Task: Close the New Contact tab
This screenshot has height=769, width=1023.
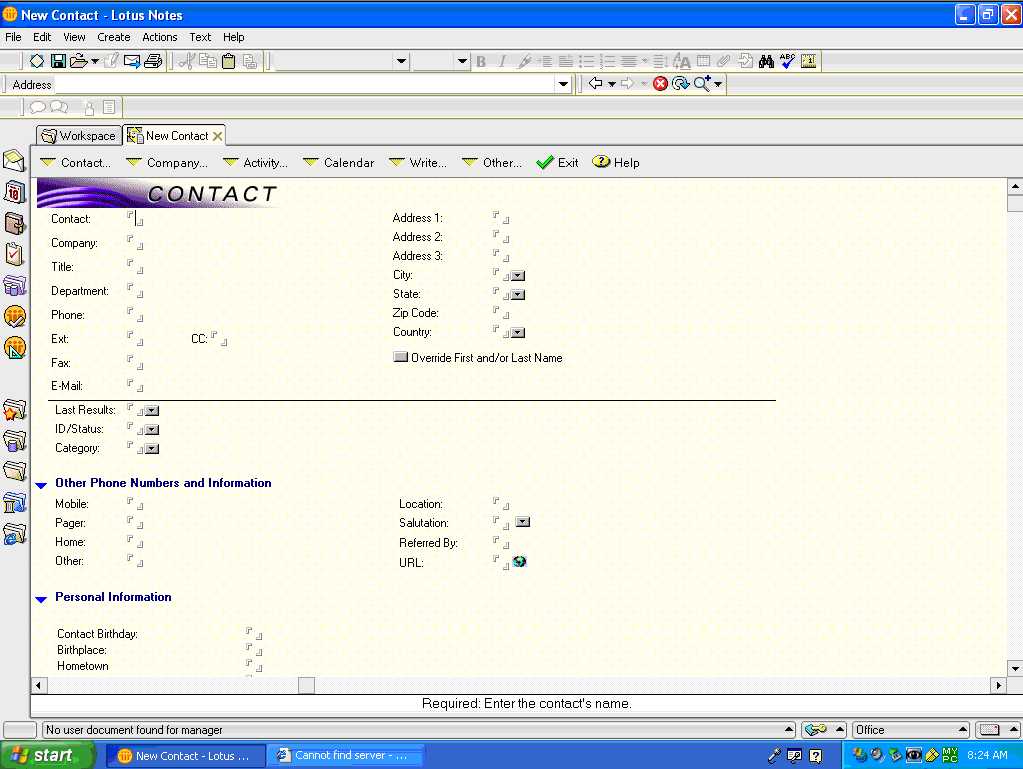Action: click(217, 136)
